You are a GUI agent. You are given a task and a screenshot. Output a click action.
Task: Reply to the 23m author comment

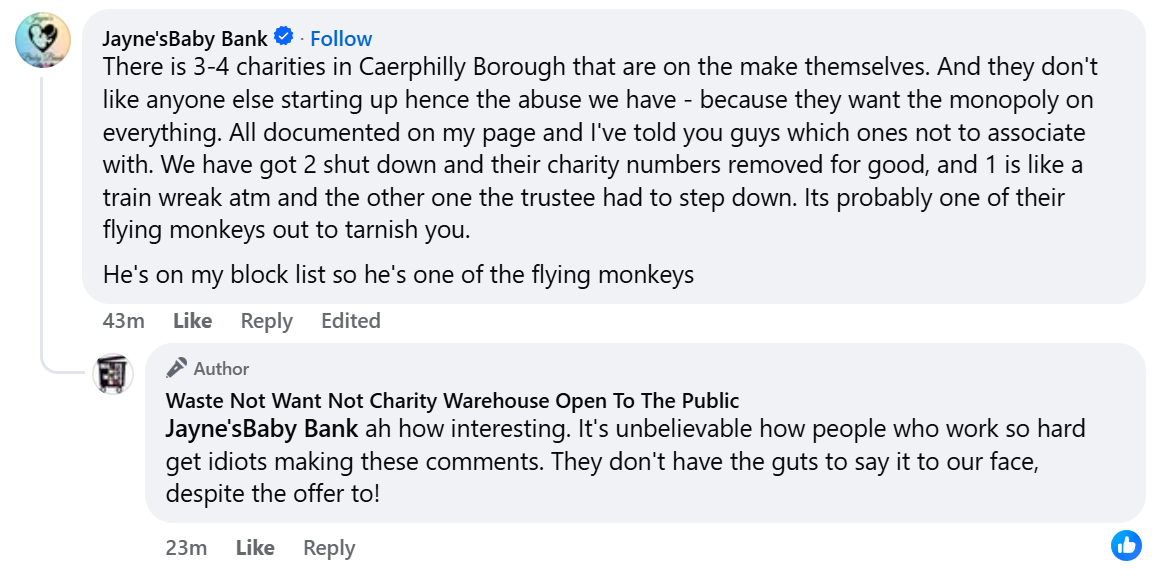coord(329,548)
